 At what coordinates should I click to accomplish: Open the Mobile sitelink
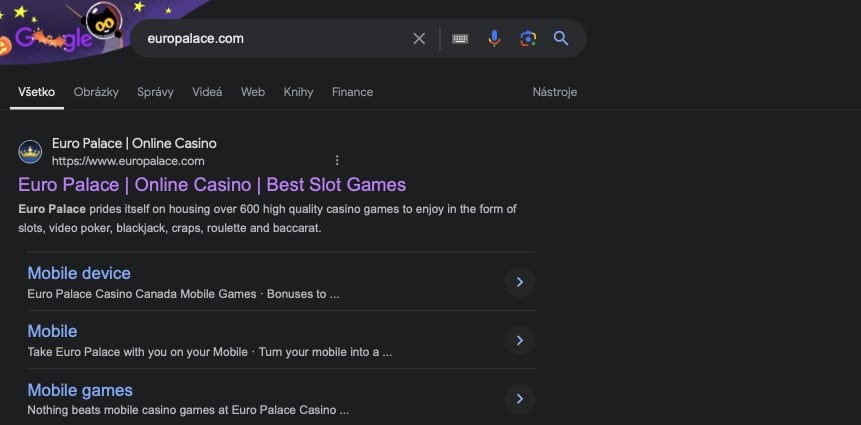(52, 331)
